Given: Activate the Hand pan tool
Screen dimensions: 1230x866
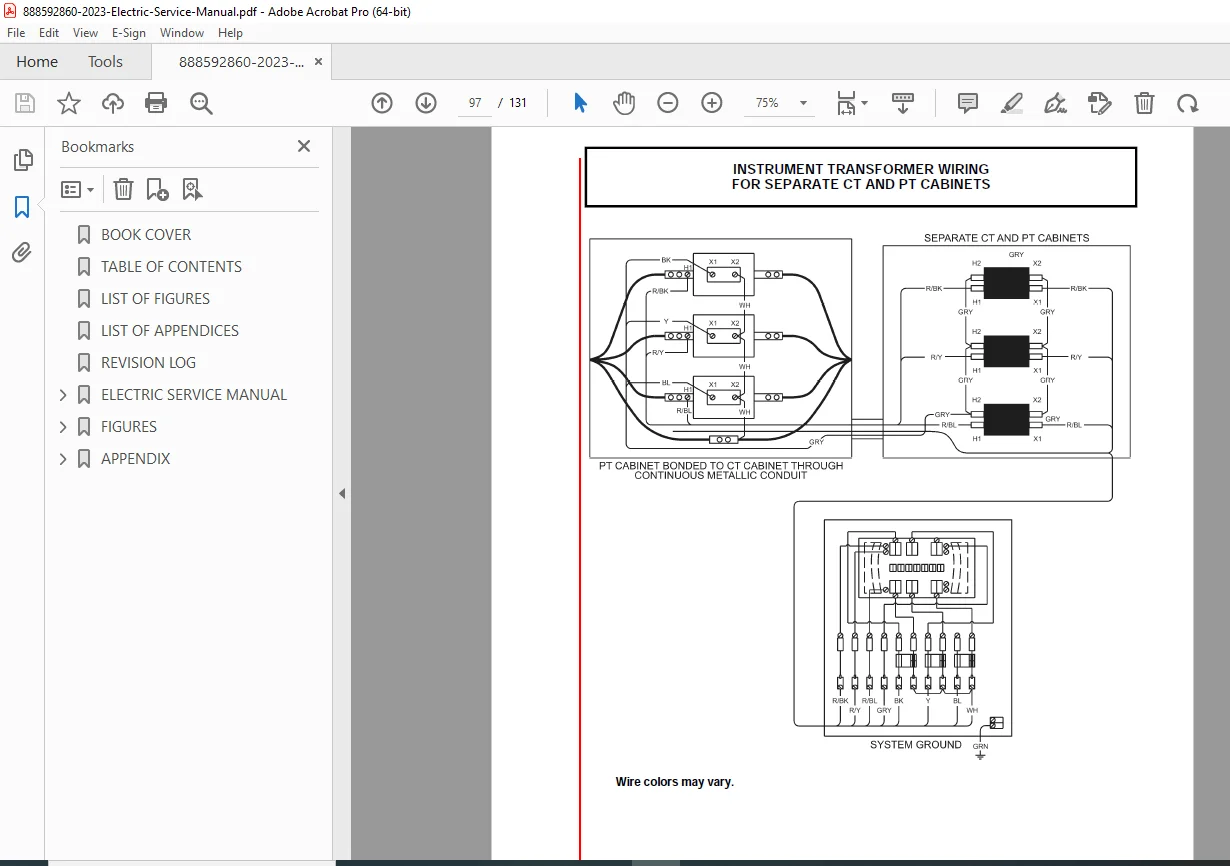Looking at the screenshot, I should (x=624, y=103).
